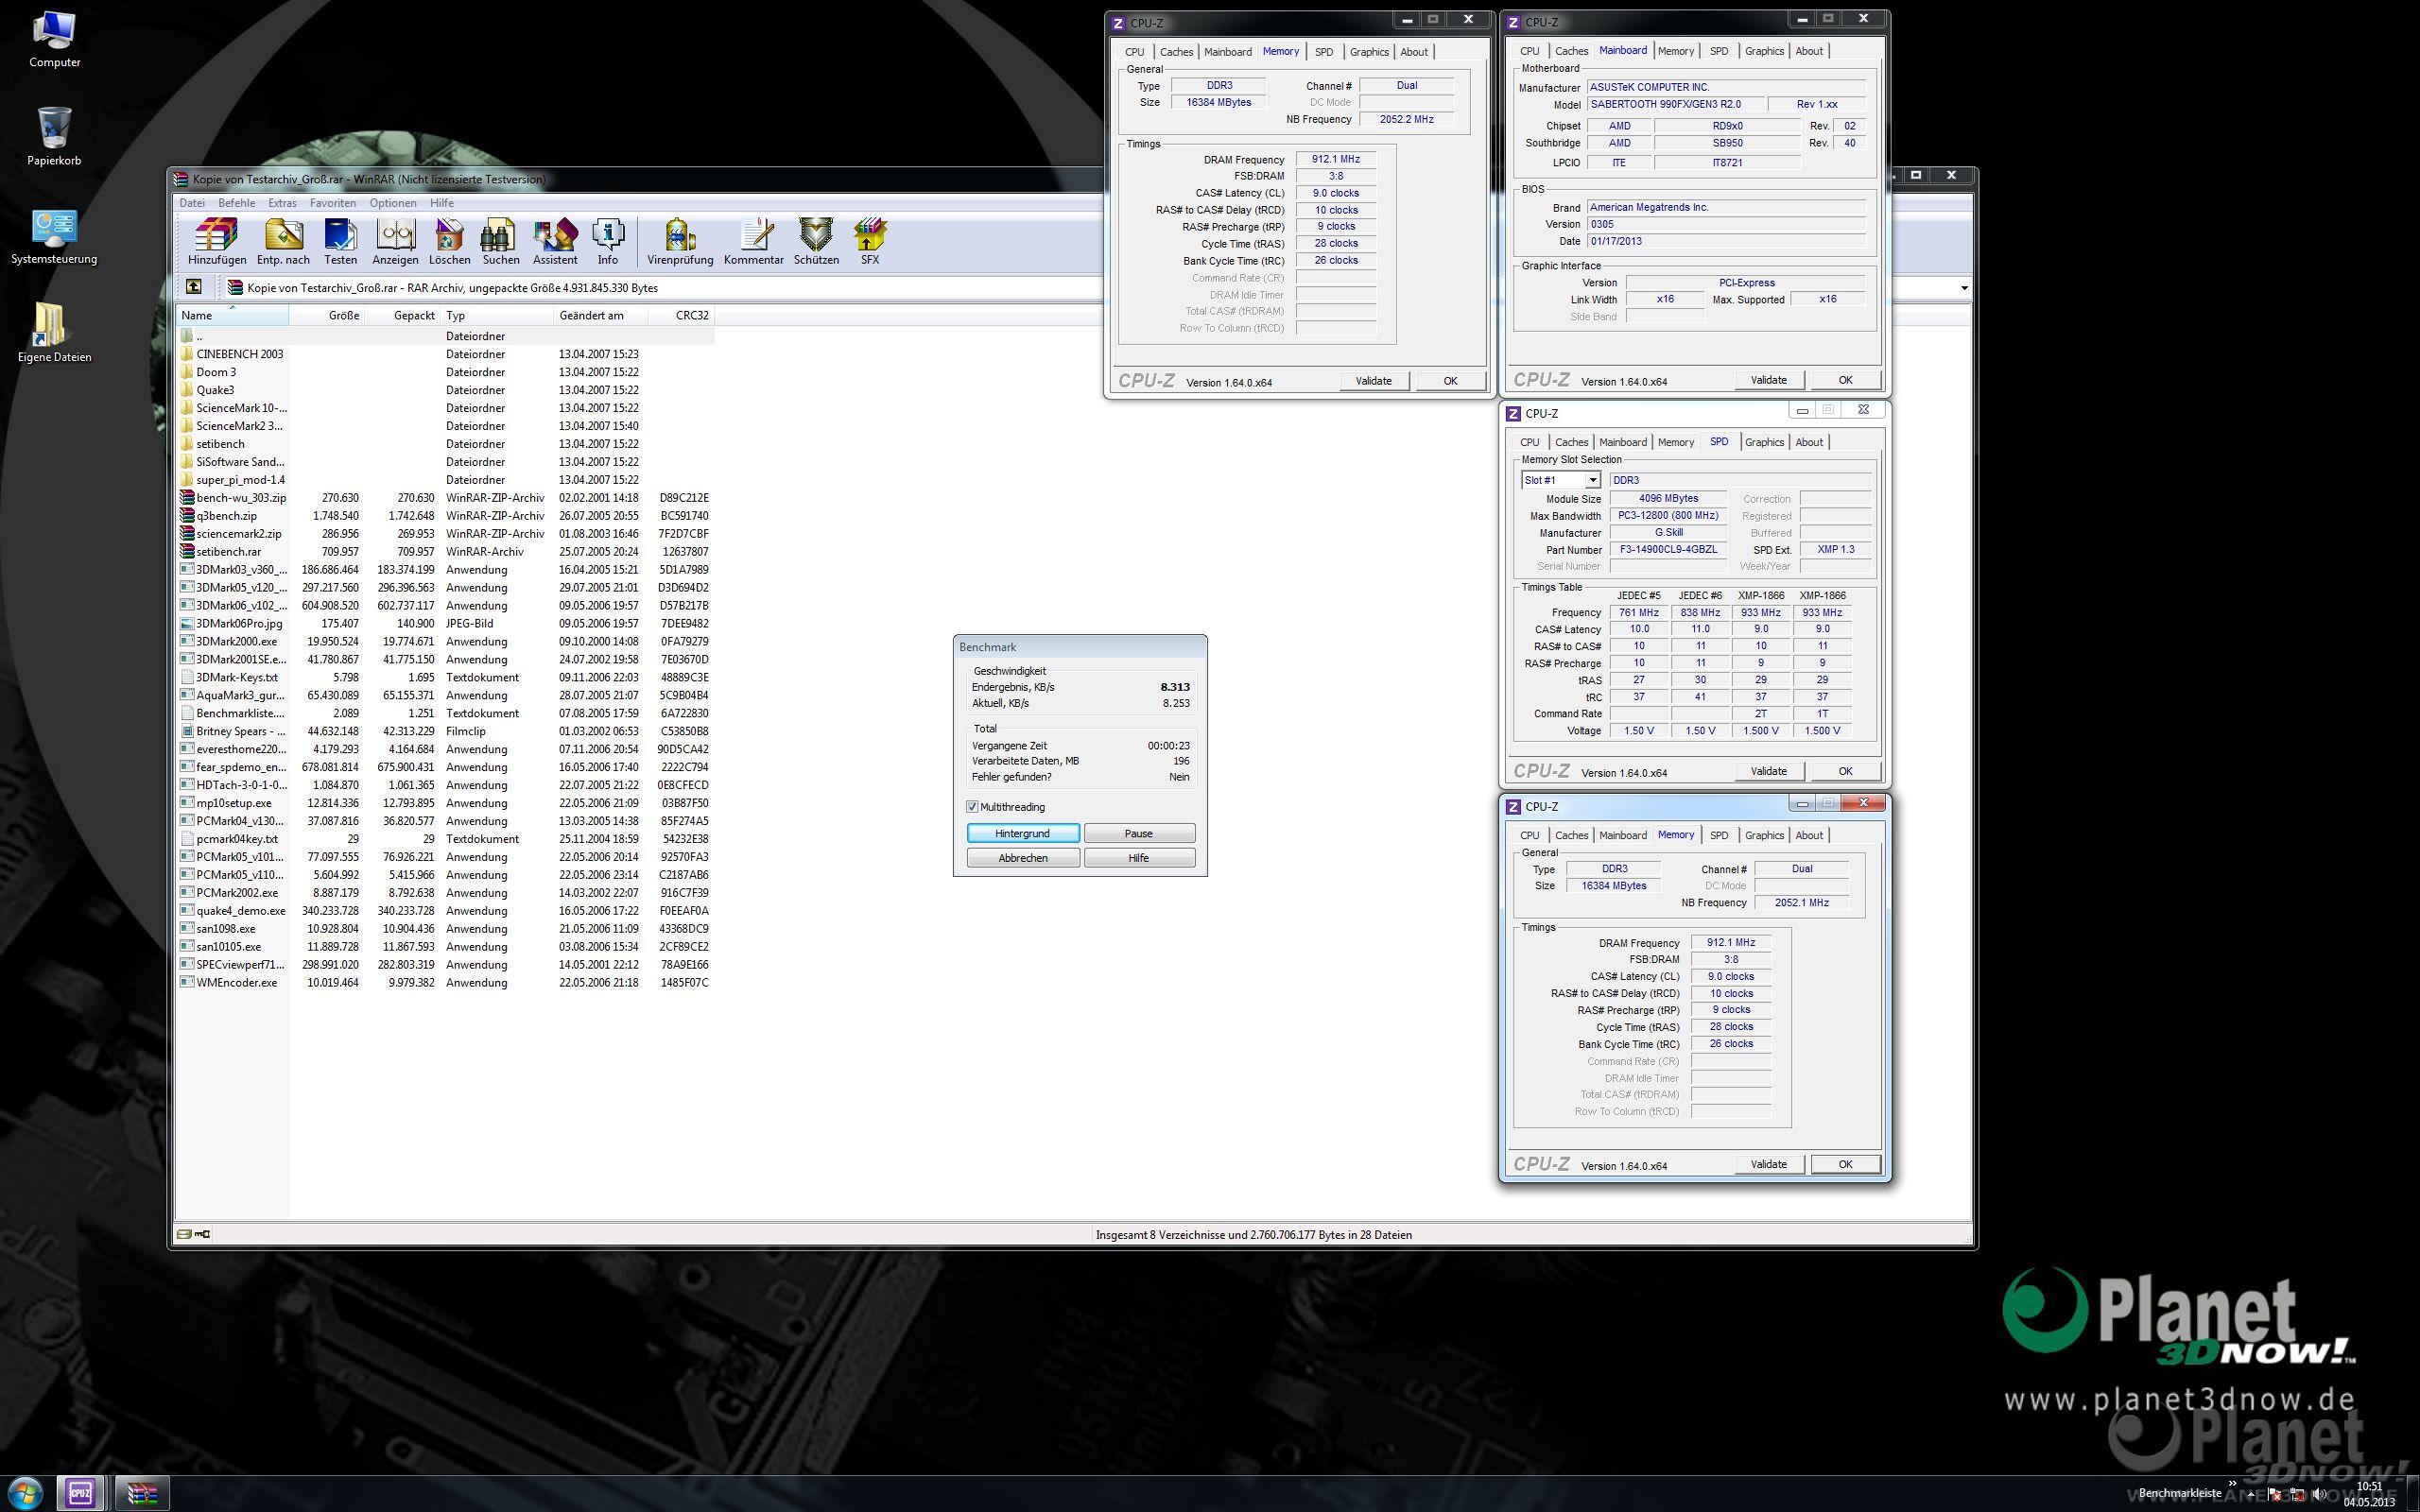Click the SFX archive icon
This screenshot has height=1512, width=2420.
[x=869, y=241]
